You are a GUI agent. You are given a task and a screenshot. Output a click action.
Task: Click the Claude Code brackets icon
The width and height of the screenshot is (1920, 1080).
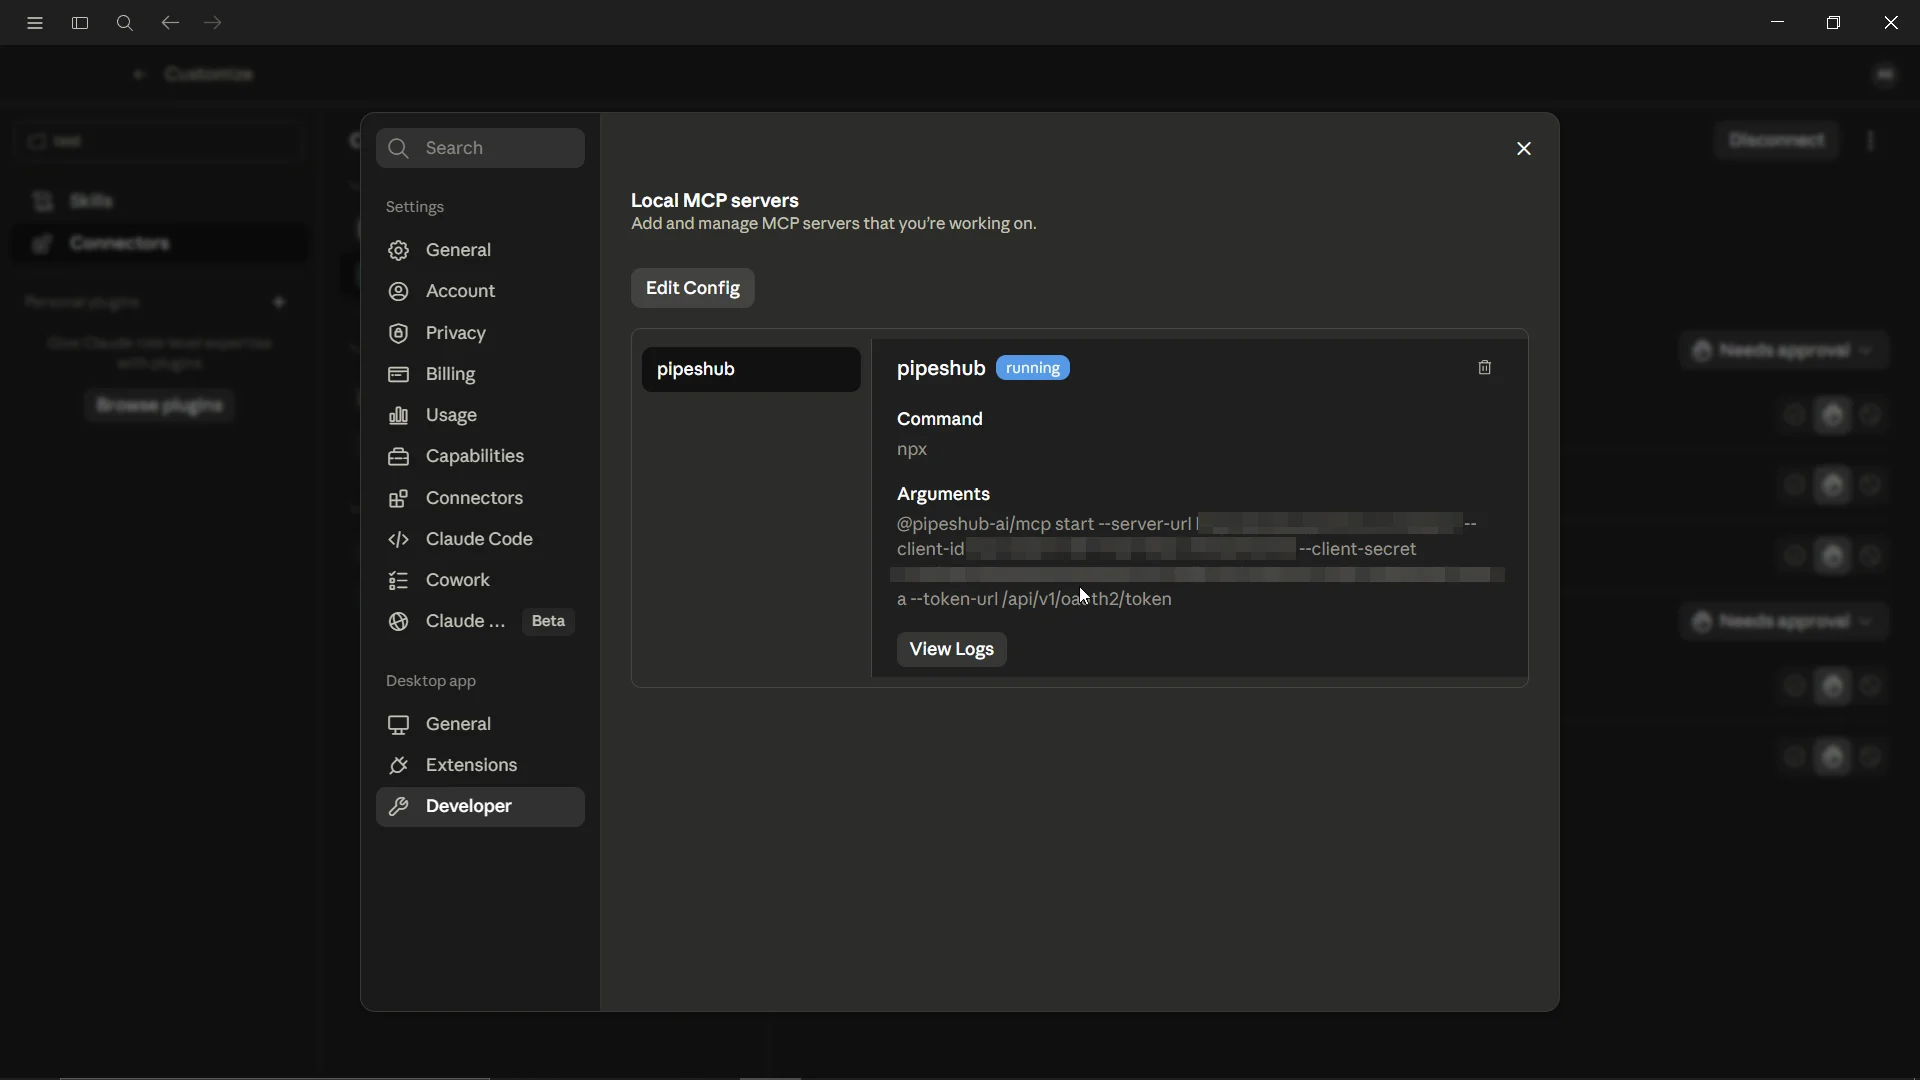(399, 539)
